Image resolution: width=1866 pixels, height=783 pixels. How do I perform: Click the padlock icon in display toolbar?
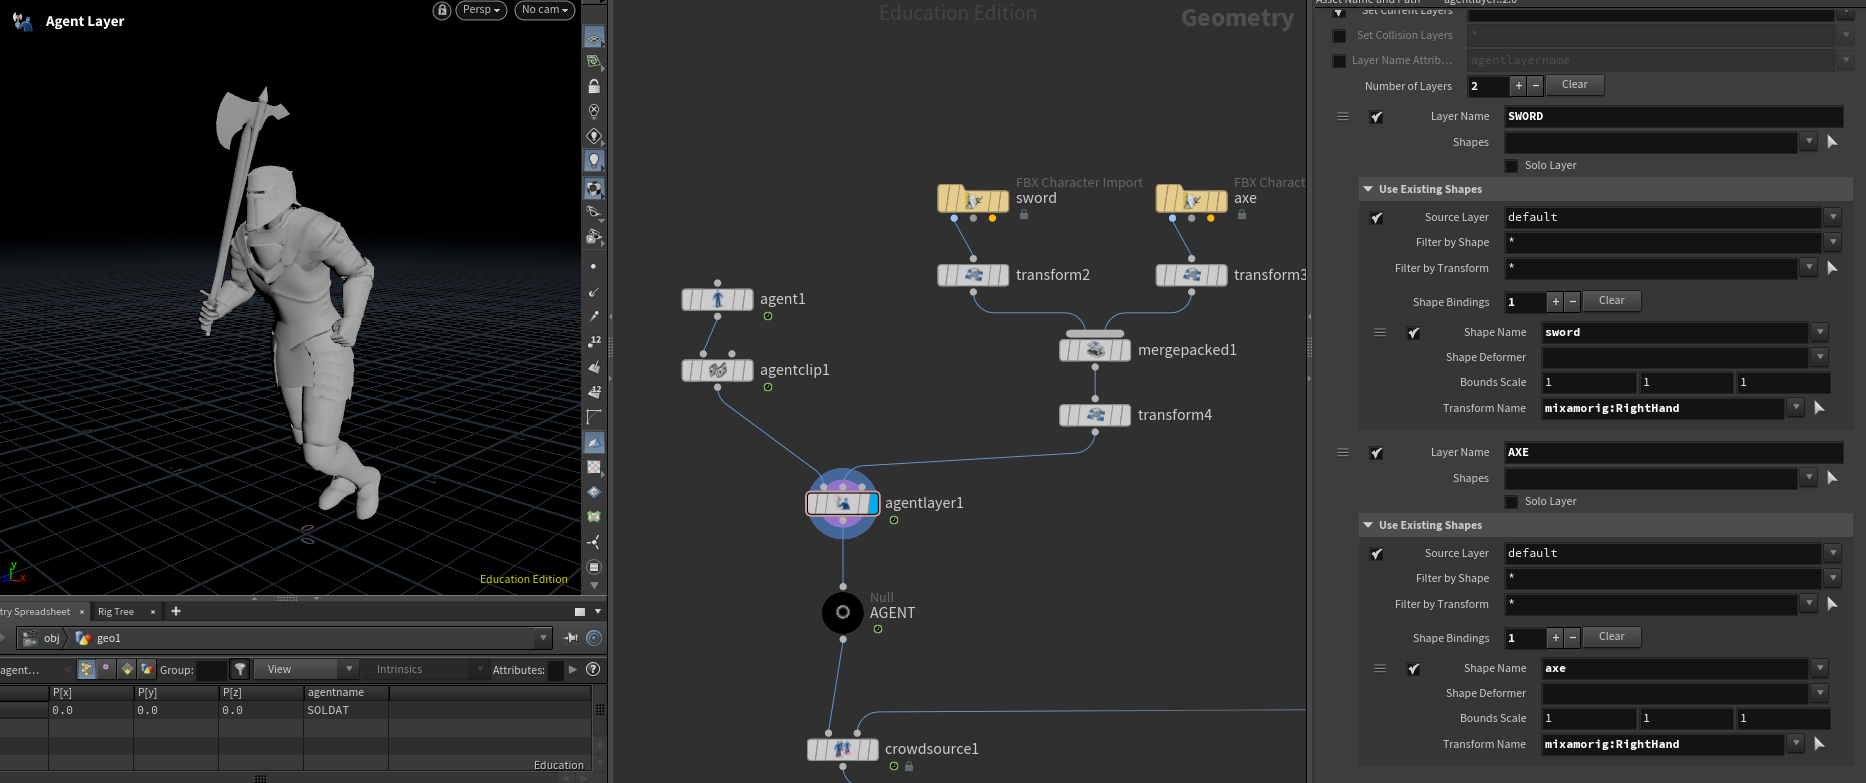click(594, 86)
